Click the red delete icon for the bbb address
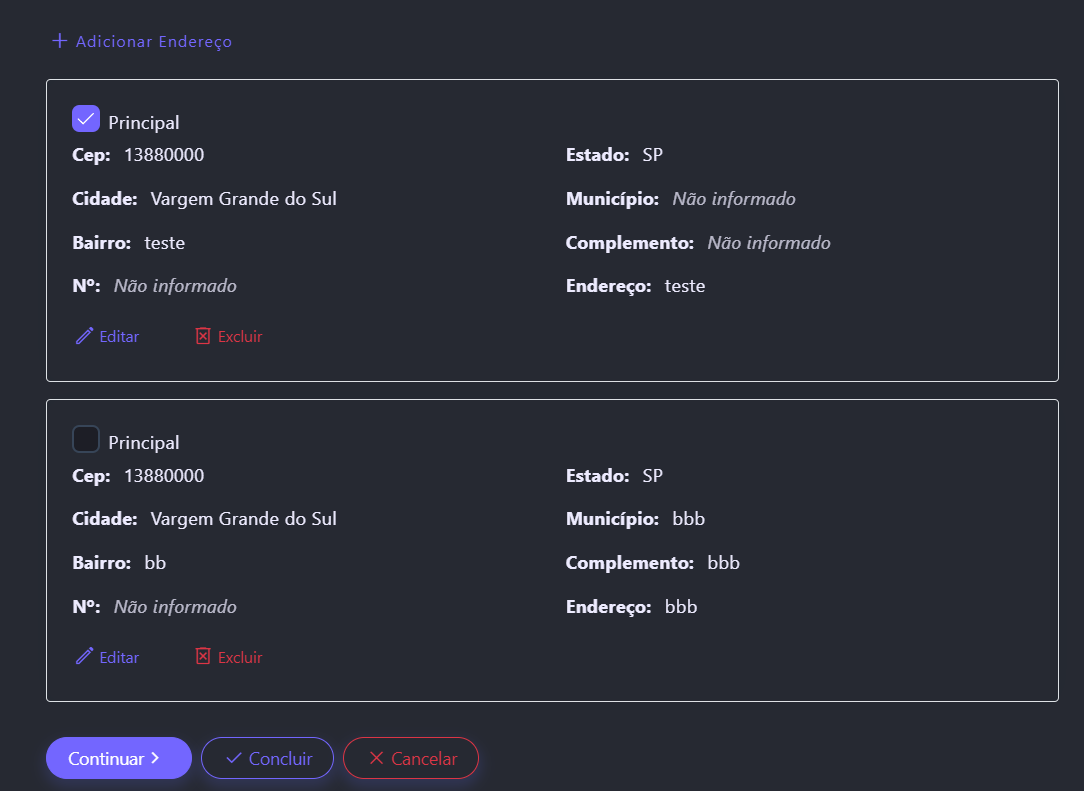1084x791 pixels. pyautogui.click(x=203, y=656)
